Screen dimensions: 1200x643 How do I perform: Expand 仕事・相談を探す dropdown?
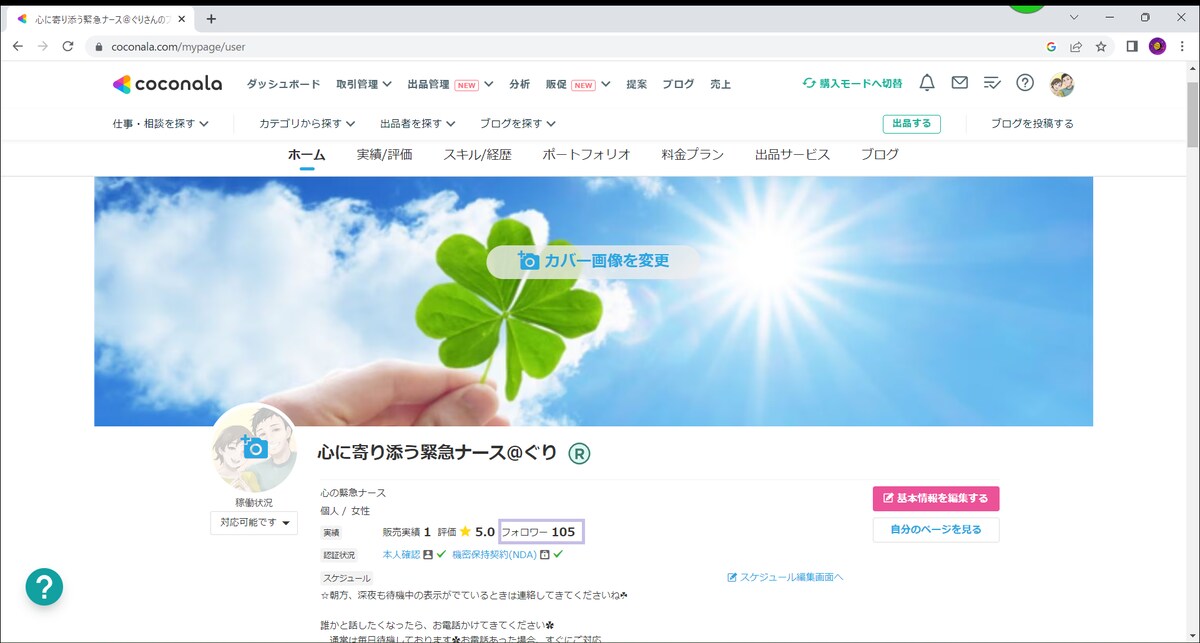click(x=161, y=124)
